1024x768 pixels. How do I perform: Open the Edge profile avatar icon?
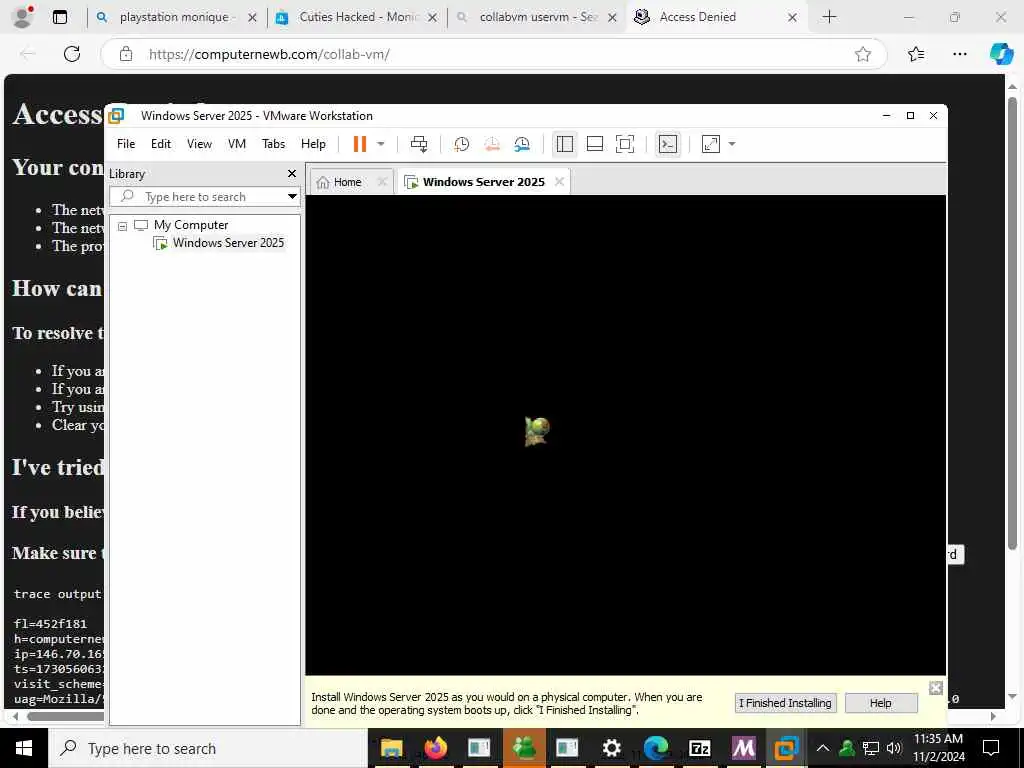tap(23, 17)
